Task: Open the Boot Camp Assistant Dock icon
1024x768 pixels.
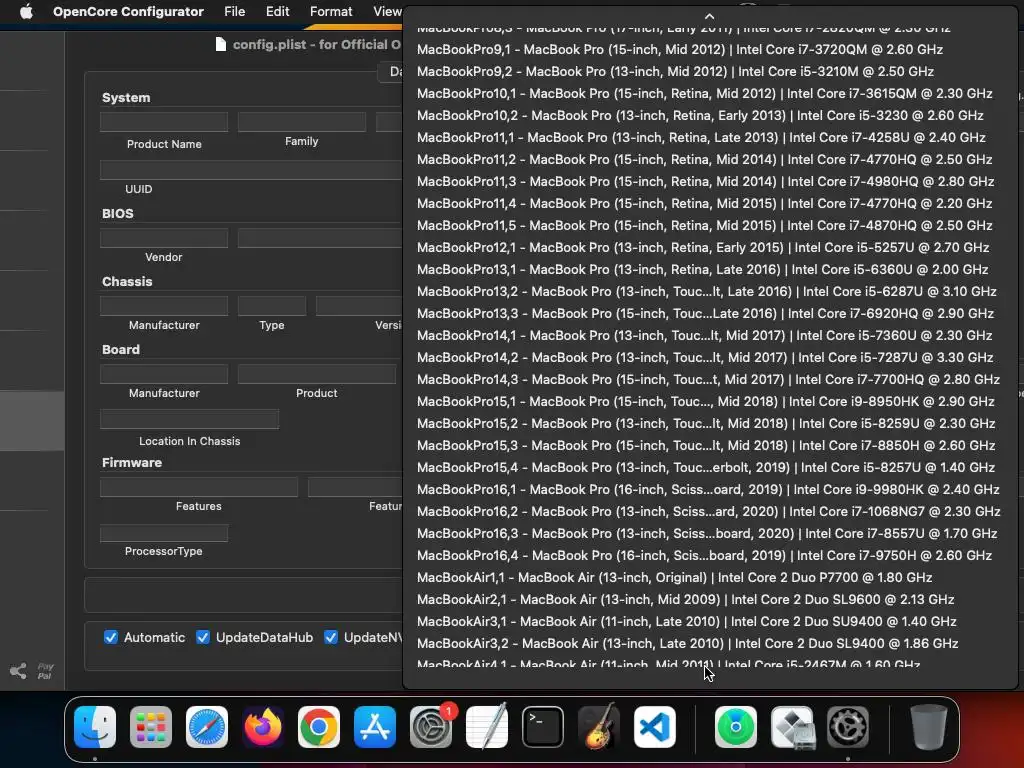Action: point(792,726)
